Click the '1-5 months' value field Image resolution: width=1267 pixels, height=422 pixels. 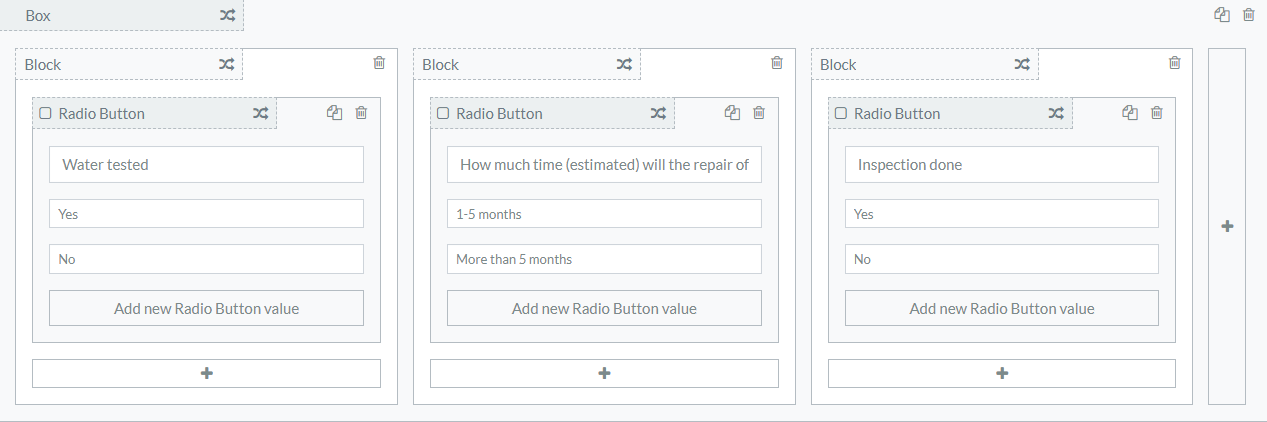[x=604, y=214]
